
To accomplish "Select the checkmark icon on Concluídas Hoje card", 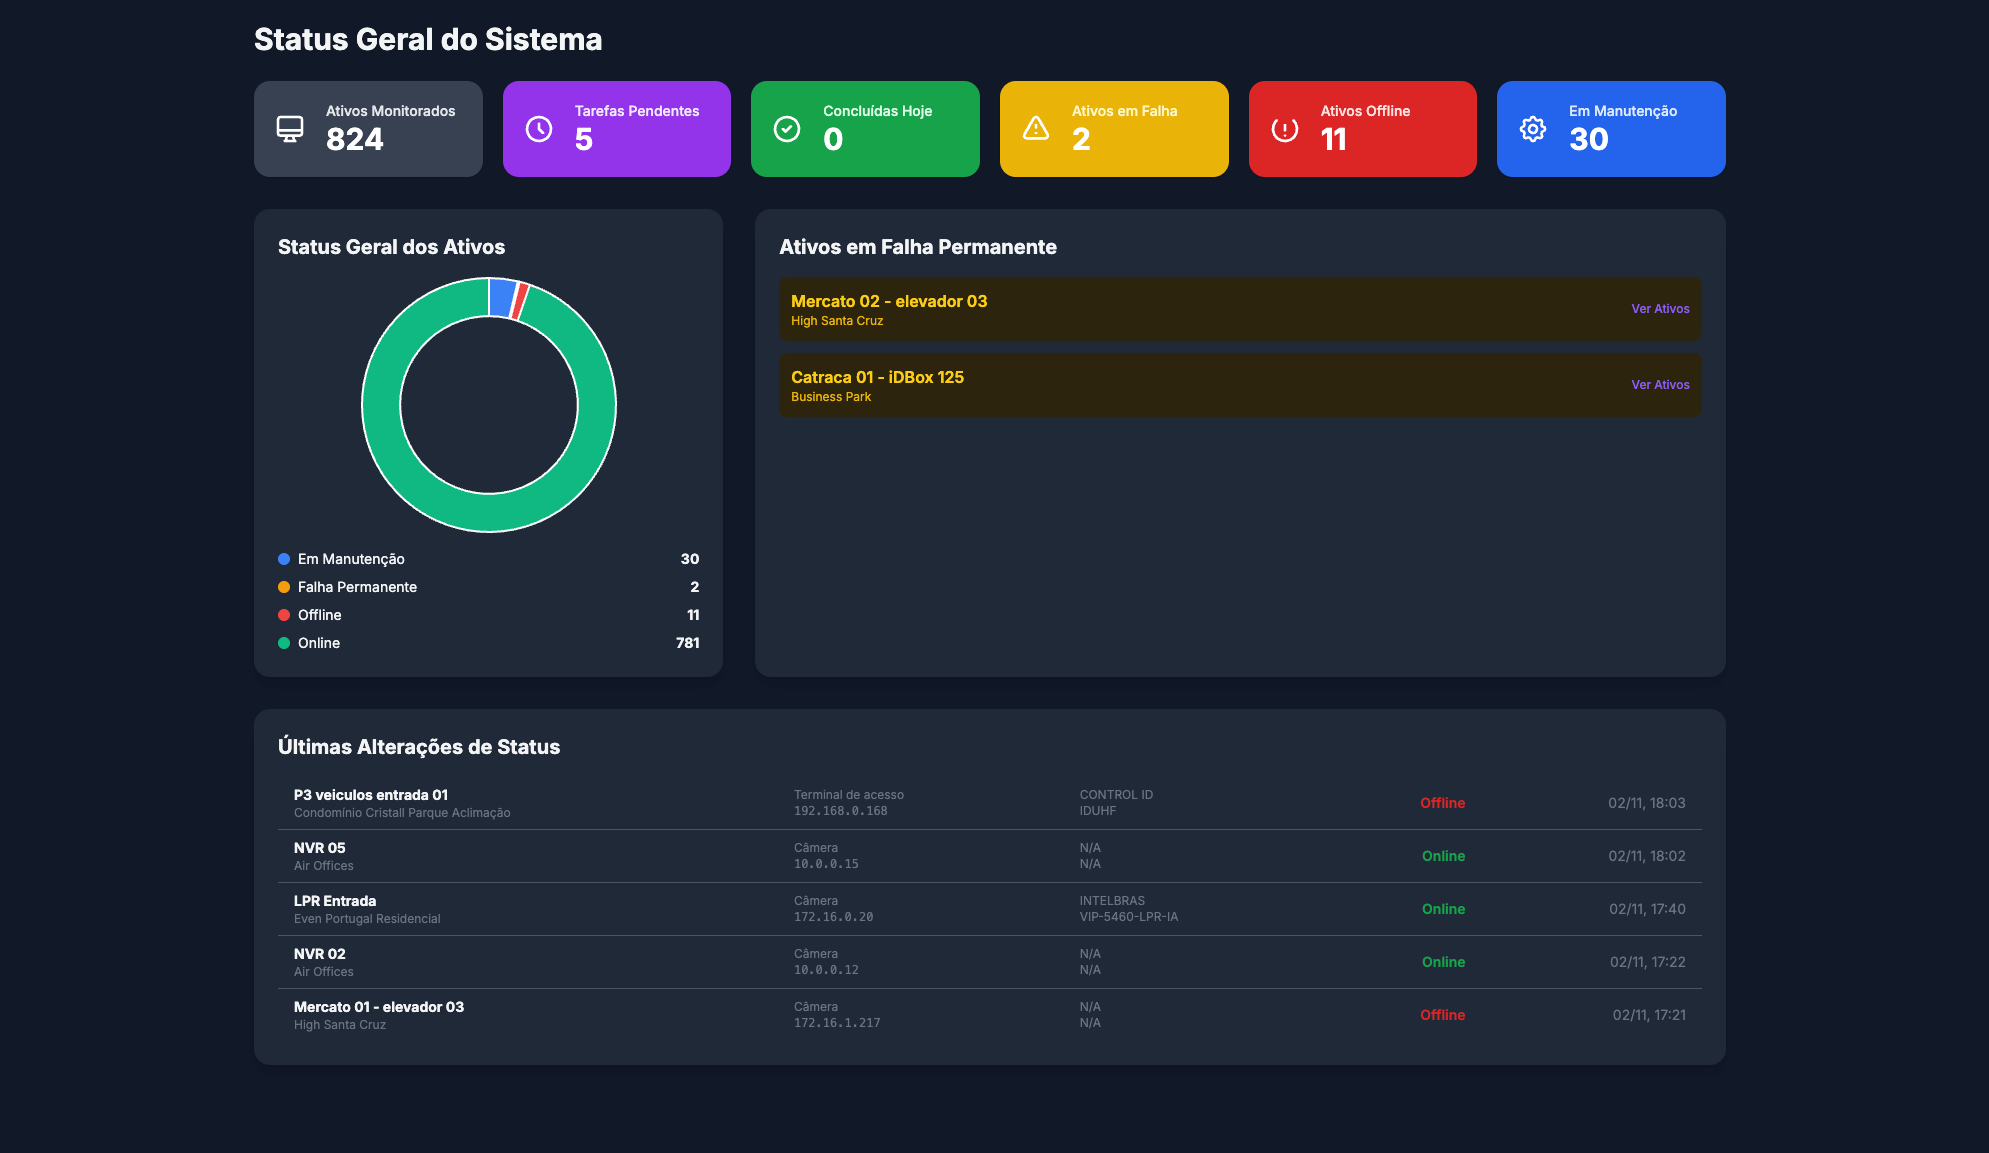I will (x=786, y=128).
